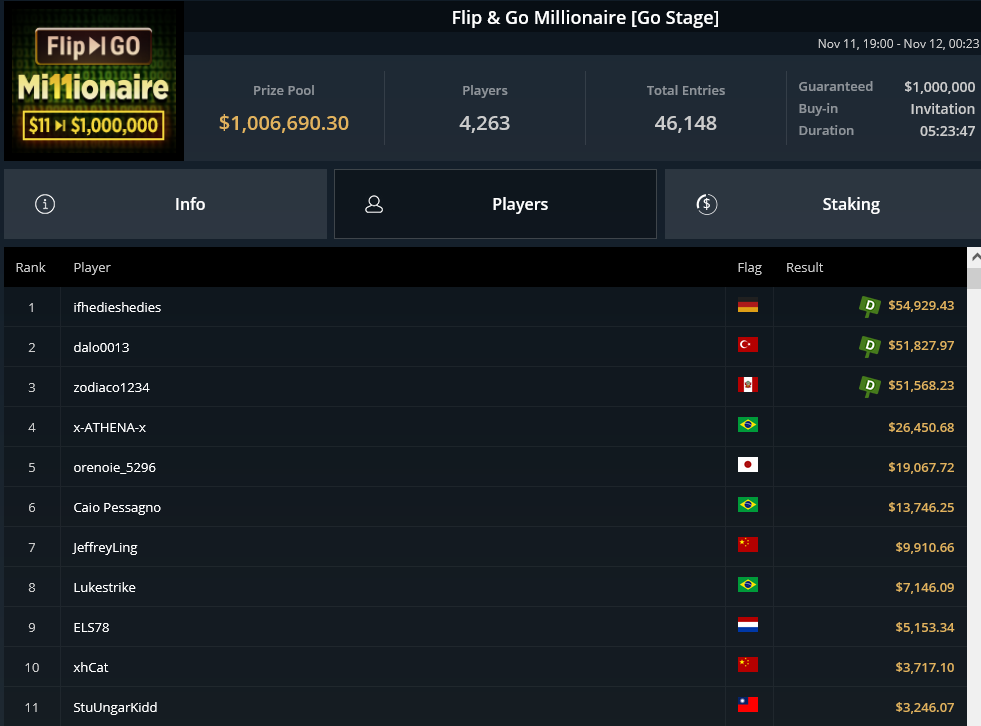Click the Germany flag for ifhedieshedies
This screenshot has height=726, width=981.
tap(747, 307)
